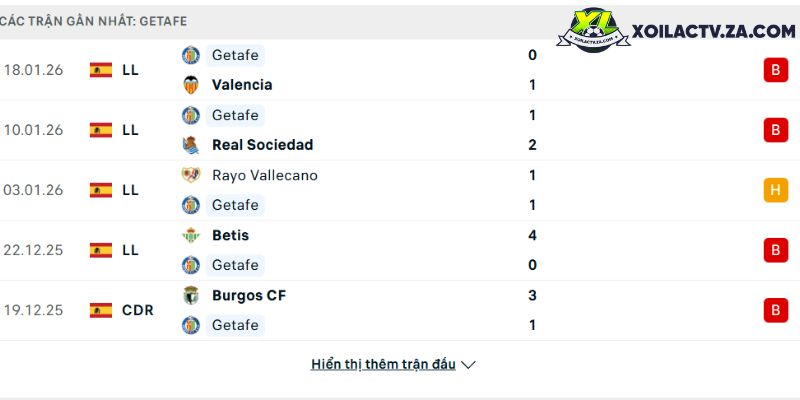Image resolution: width=800 pixels, height=400 pixels.
Task: Click the Valencia club crest icon
Action: click(190, 85)
